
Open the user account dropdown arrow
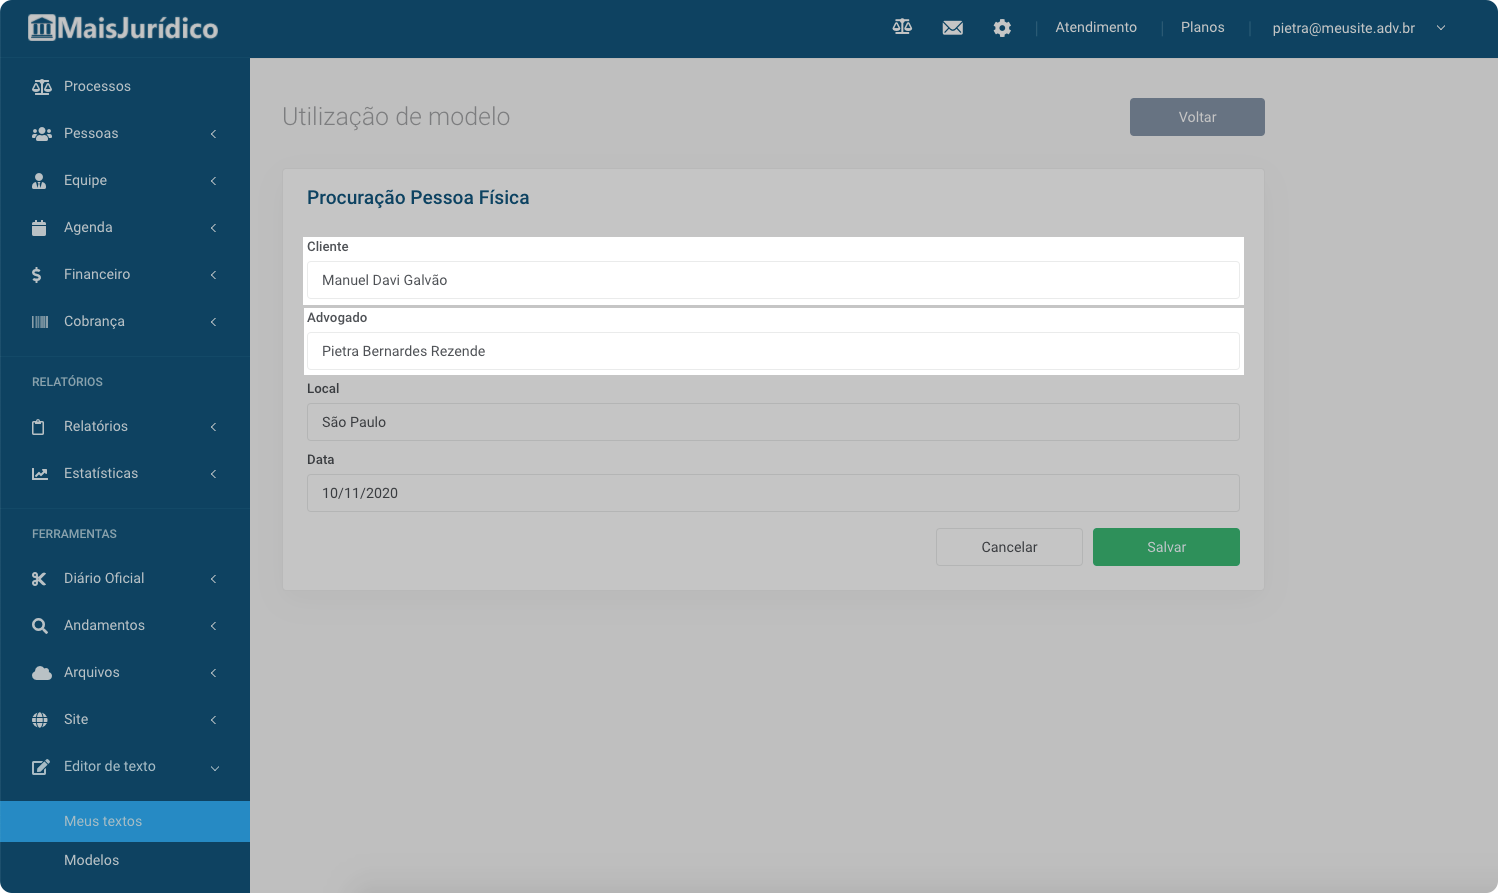pyautogui.click(x=1441, y=28)
